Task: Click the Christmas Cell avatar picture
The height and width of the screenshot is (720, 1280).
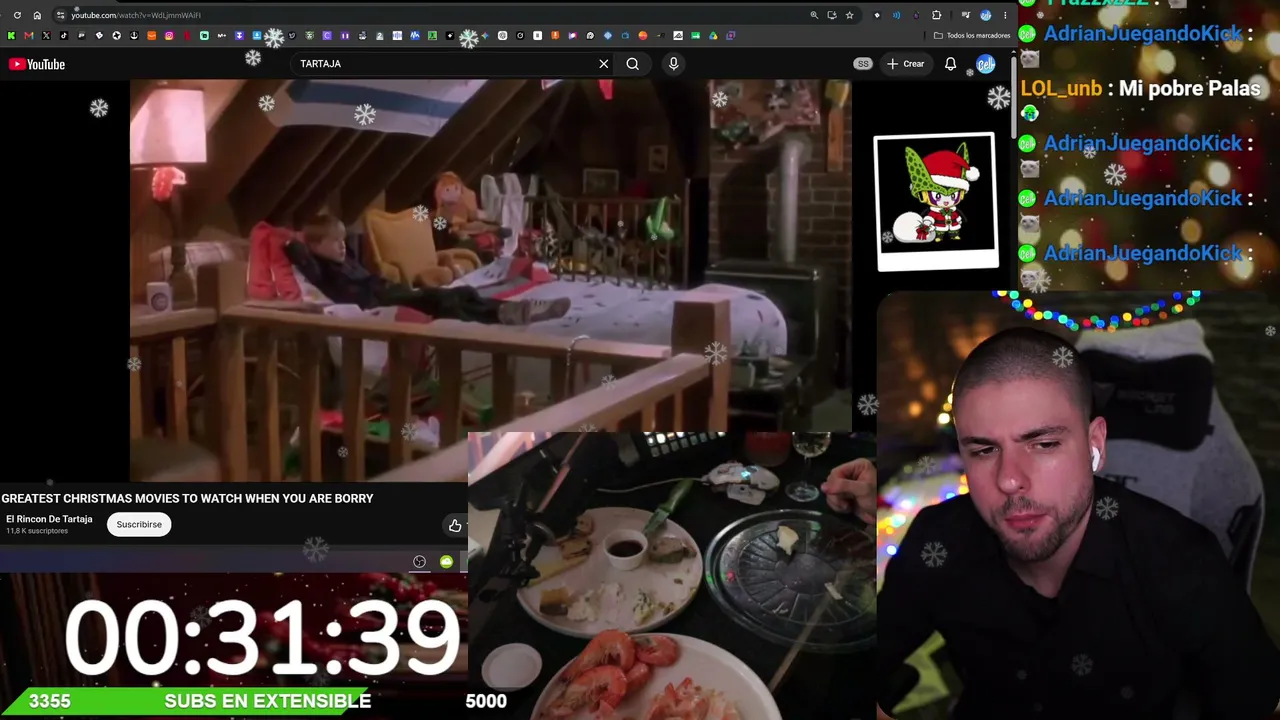Action: point(936,201)
